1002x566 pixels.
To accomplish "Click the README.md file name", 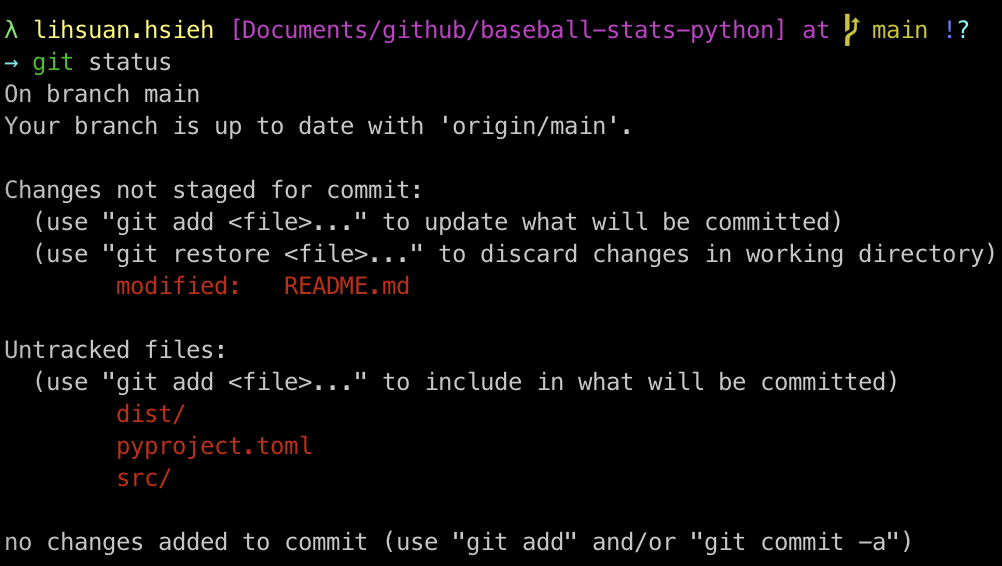I will coord(346,286).
